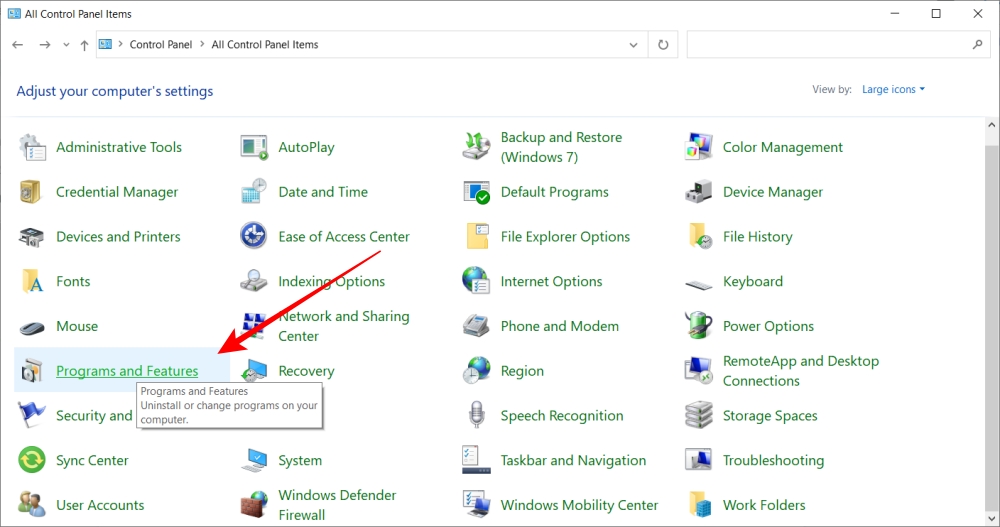Click the Troubleshooting icon
Viewport: 1000px width, 527px height.
pos(698,460)
